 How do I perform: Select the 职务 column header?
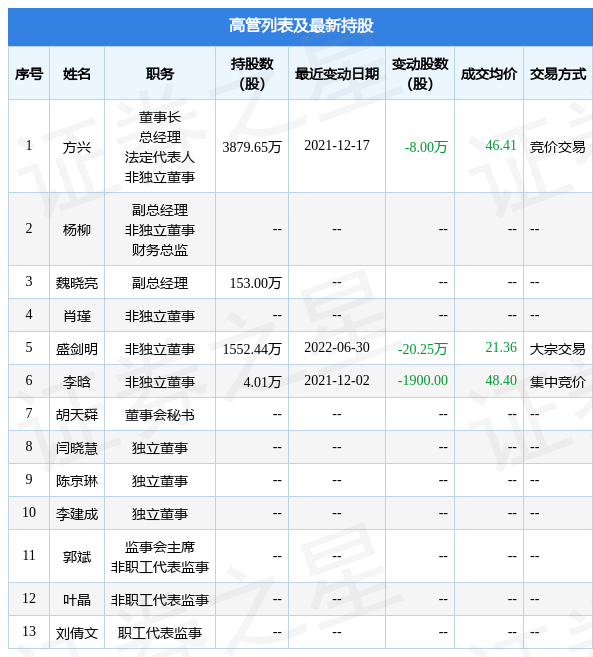tap(160, 74)
